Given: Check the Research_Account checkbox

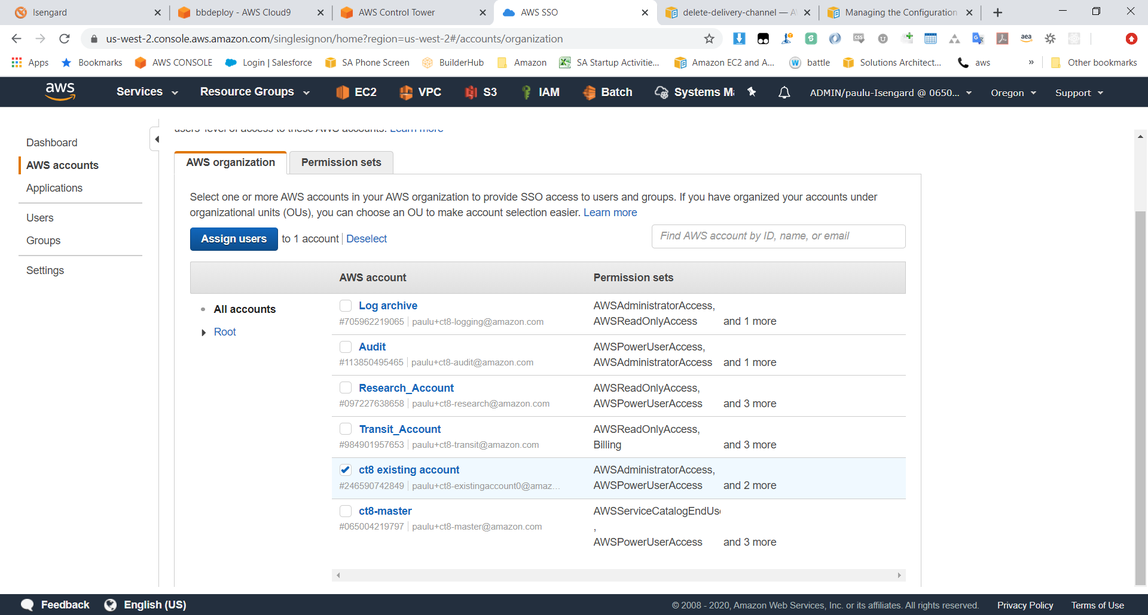Looking at the screenshot, I should click(x=346, y=388).
